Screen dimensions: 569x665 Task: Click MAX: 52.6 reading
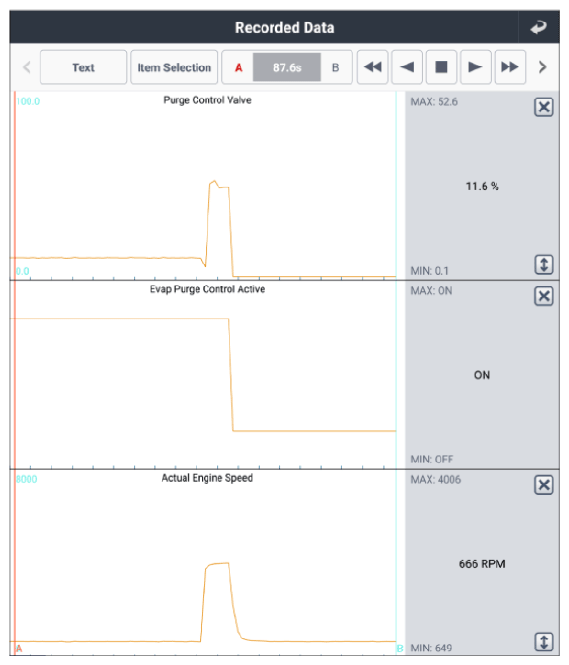(434, 102)
